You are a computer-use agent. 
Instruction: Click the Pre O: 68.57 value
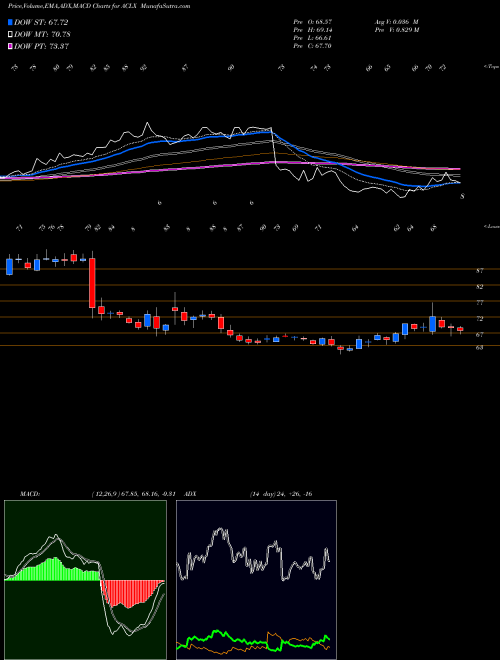pyautogui.click(x=313, y=21)
